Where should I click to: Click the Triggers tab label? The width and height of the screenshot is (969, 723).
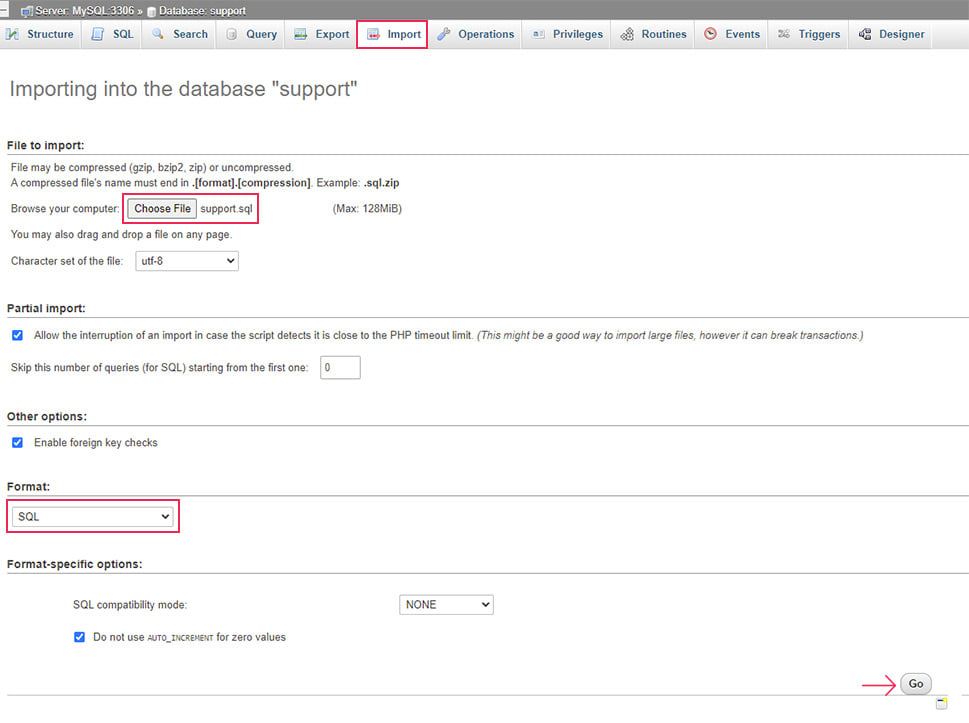pos(819,35)
